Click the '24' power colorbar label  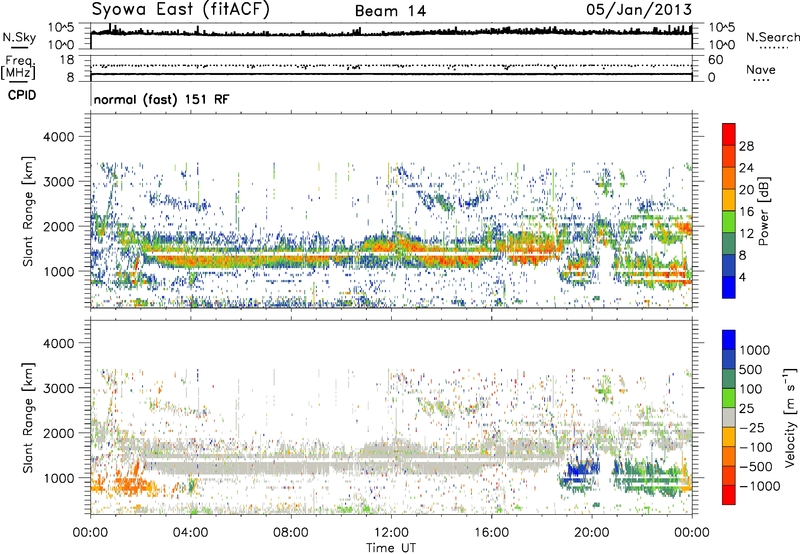pos(746,168)
